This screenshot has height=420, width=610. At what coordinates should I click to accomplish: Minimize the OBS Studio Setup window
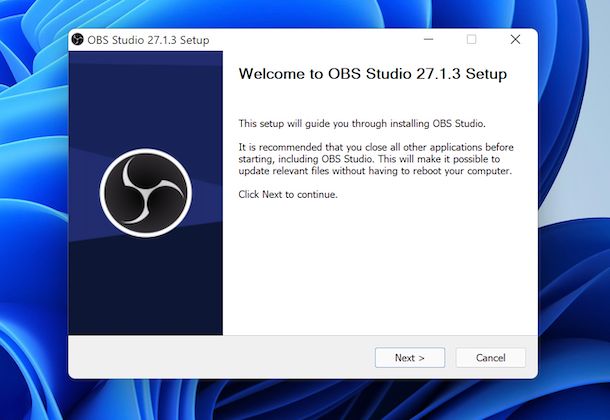click(x=428, y=39)
